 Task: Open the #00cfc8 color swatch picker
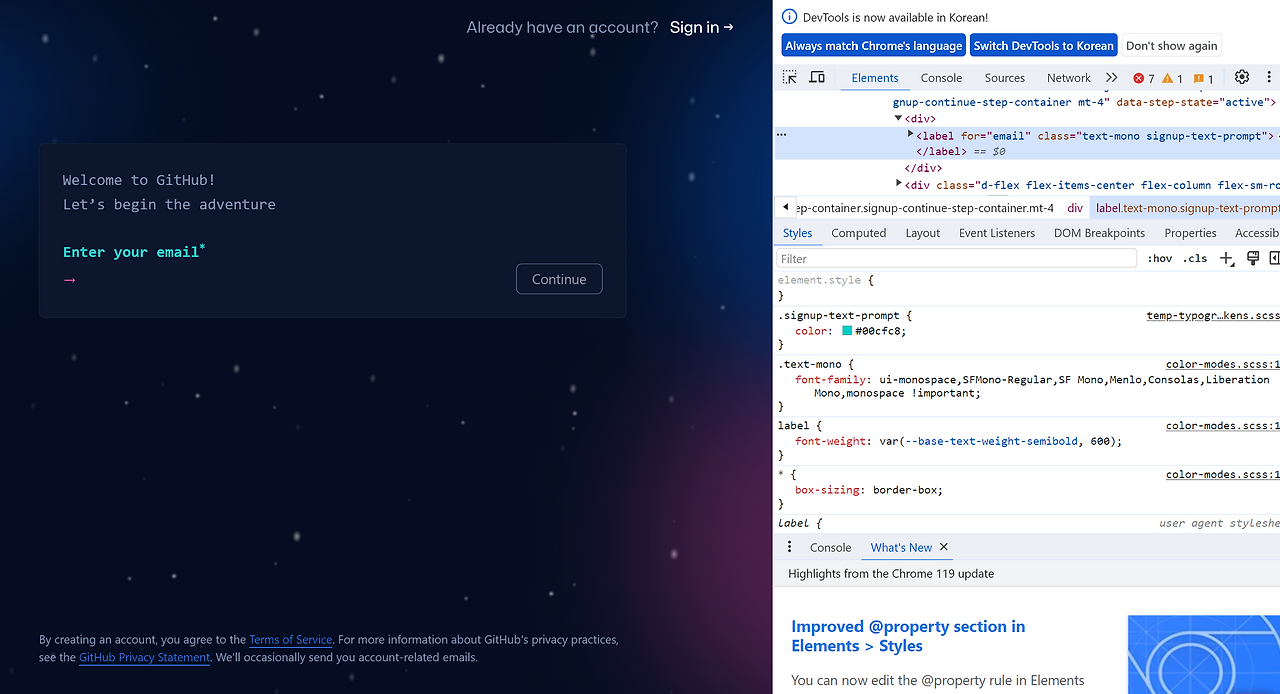847,331
